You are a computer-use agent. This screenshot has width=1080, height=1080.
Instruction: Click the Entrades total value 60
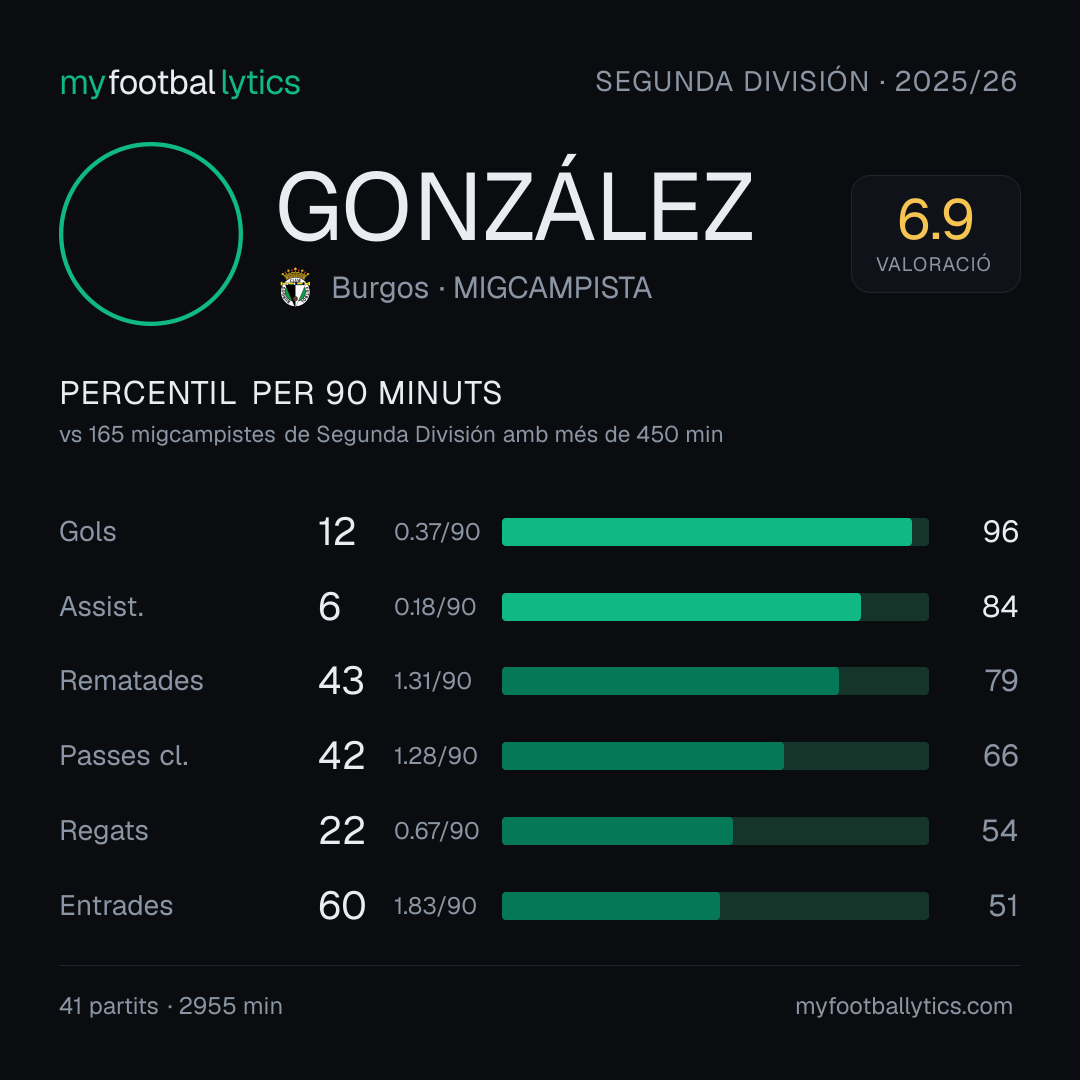[342, 906]
